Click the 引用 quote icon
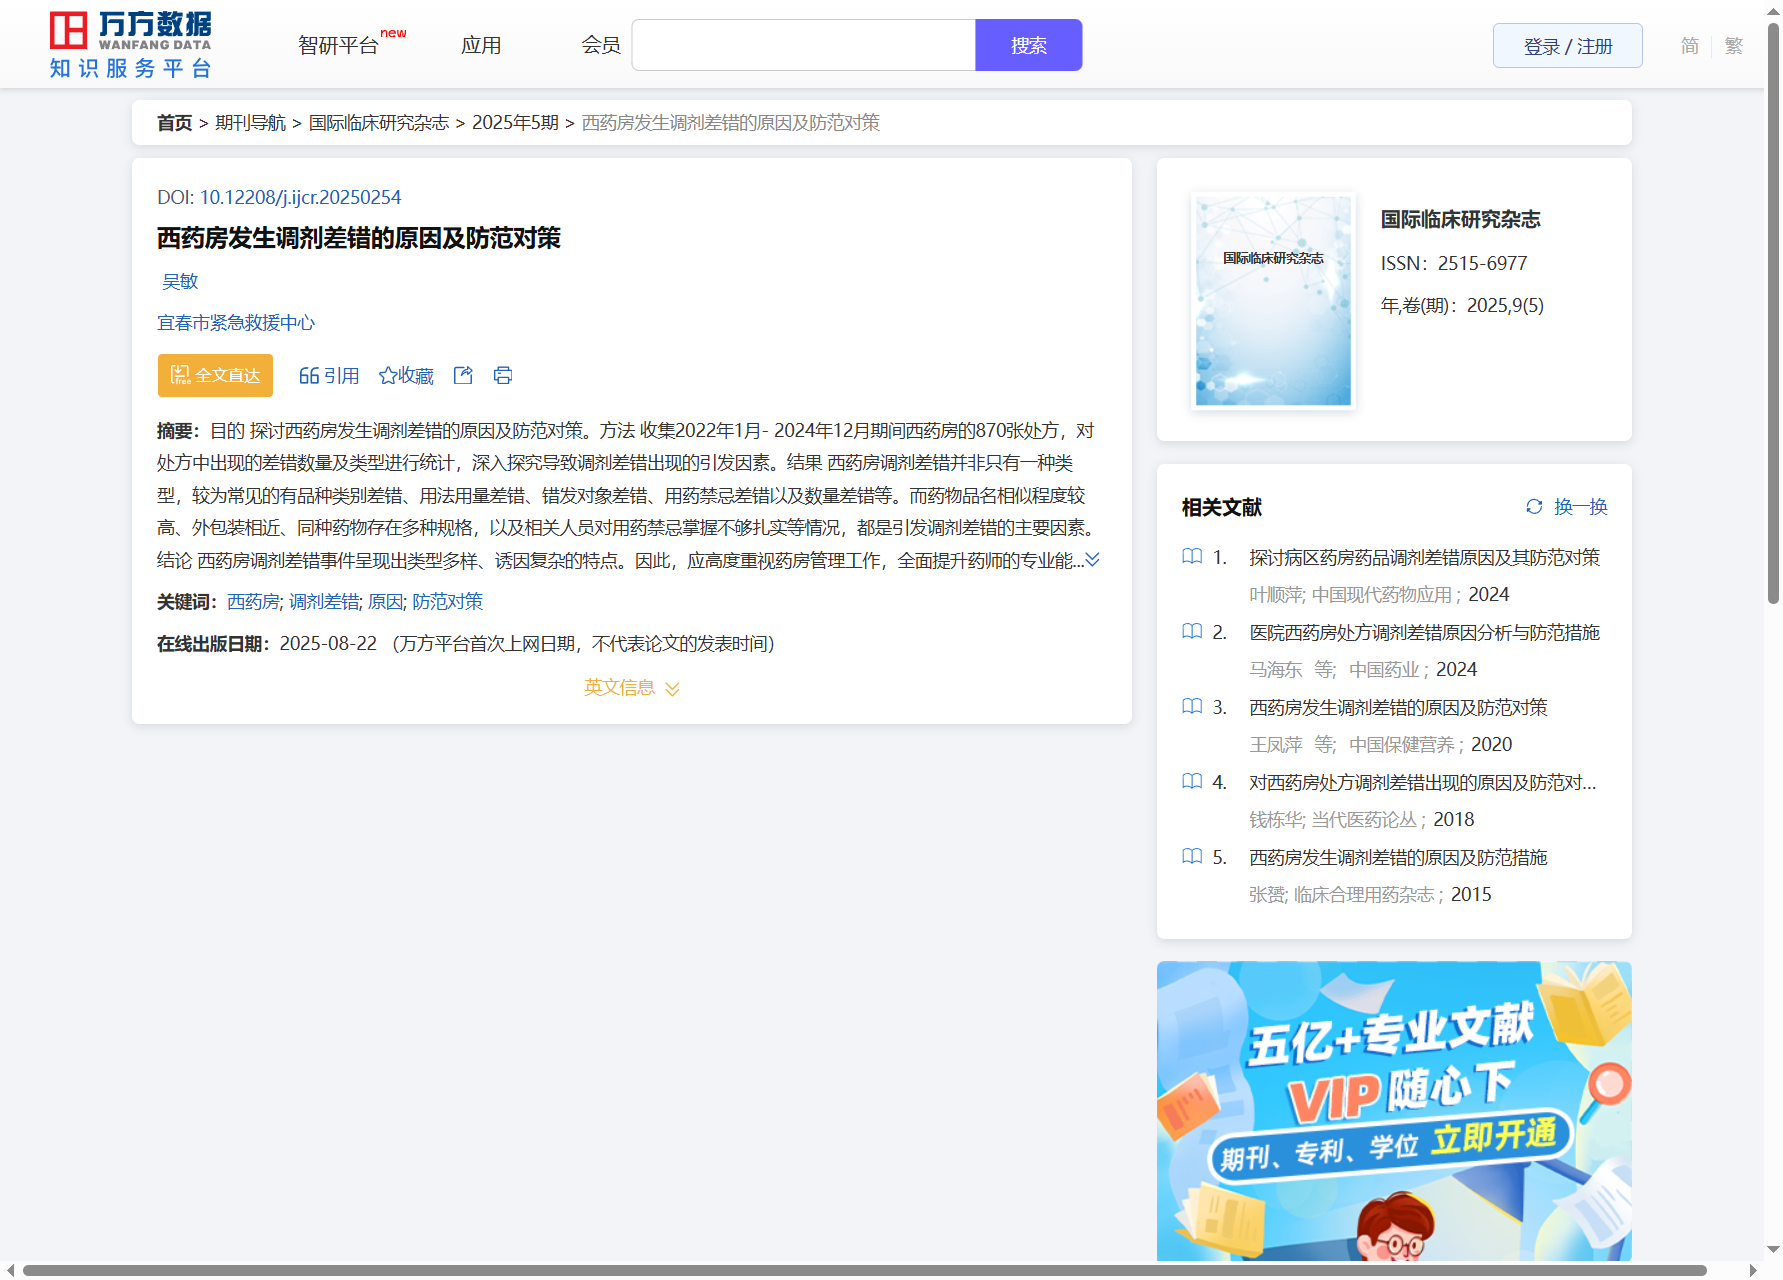1783x1280 pixels. [x=309, y=376]
